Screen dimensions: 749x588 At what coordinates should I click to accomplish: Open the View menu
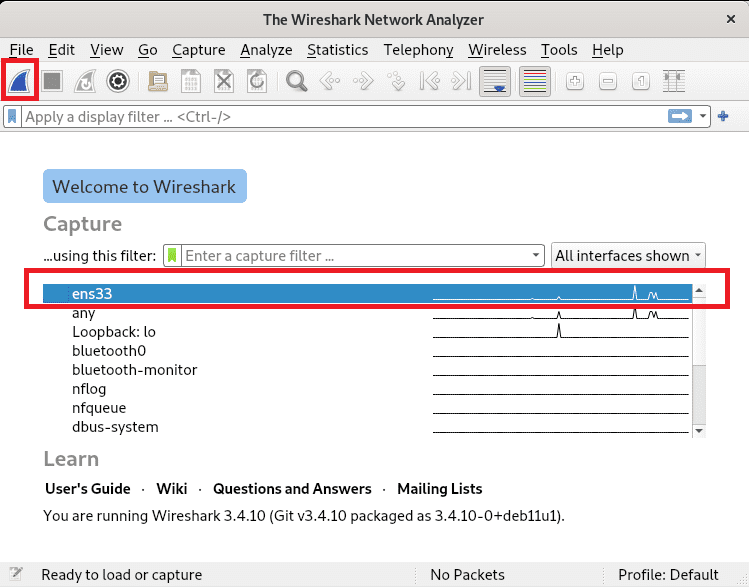[107, 50]
